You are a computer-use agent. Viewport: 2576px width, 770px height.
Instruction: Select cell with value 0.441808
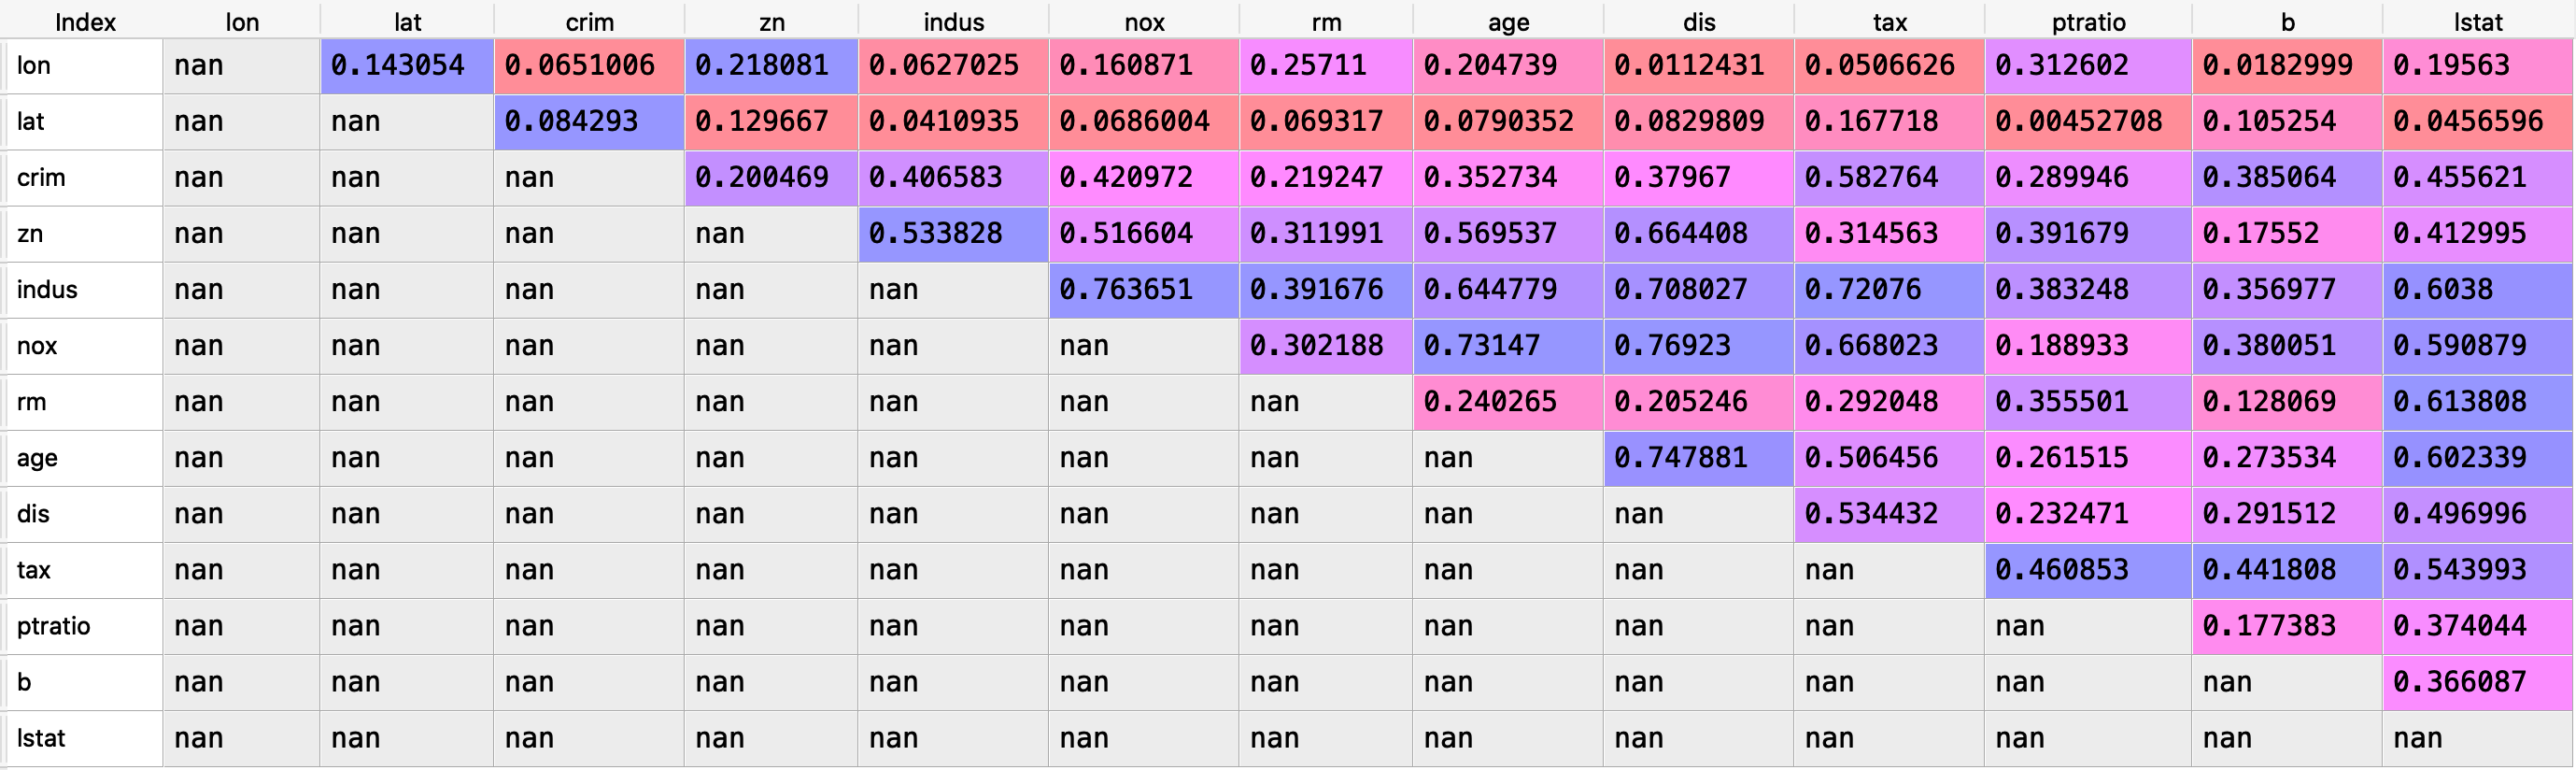coord(2287,570)
